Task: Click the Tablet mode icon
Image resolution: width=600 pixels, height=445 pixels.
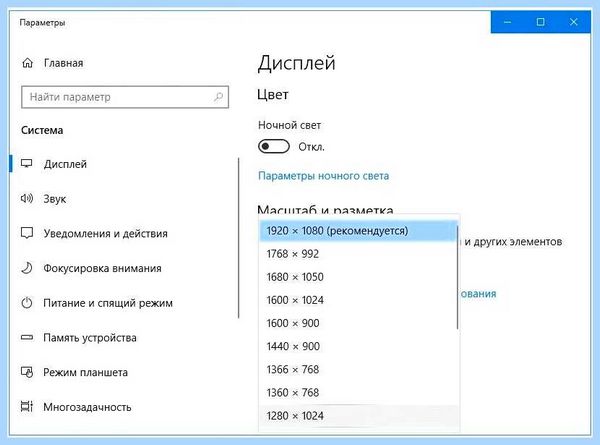Action: tap(27, 372)
